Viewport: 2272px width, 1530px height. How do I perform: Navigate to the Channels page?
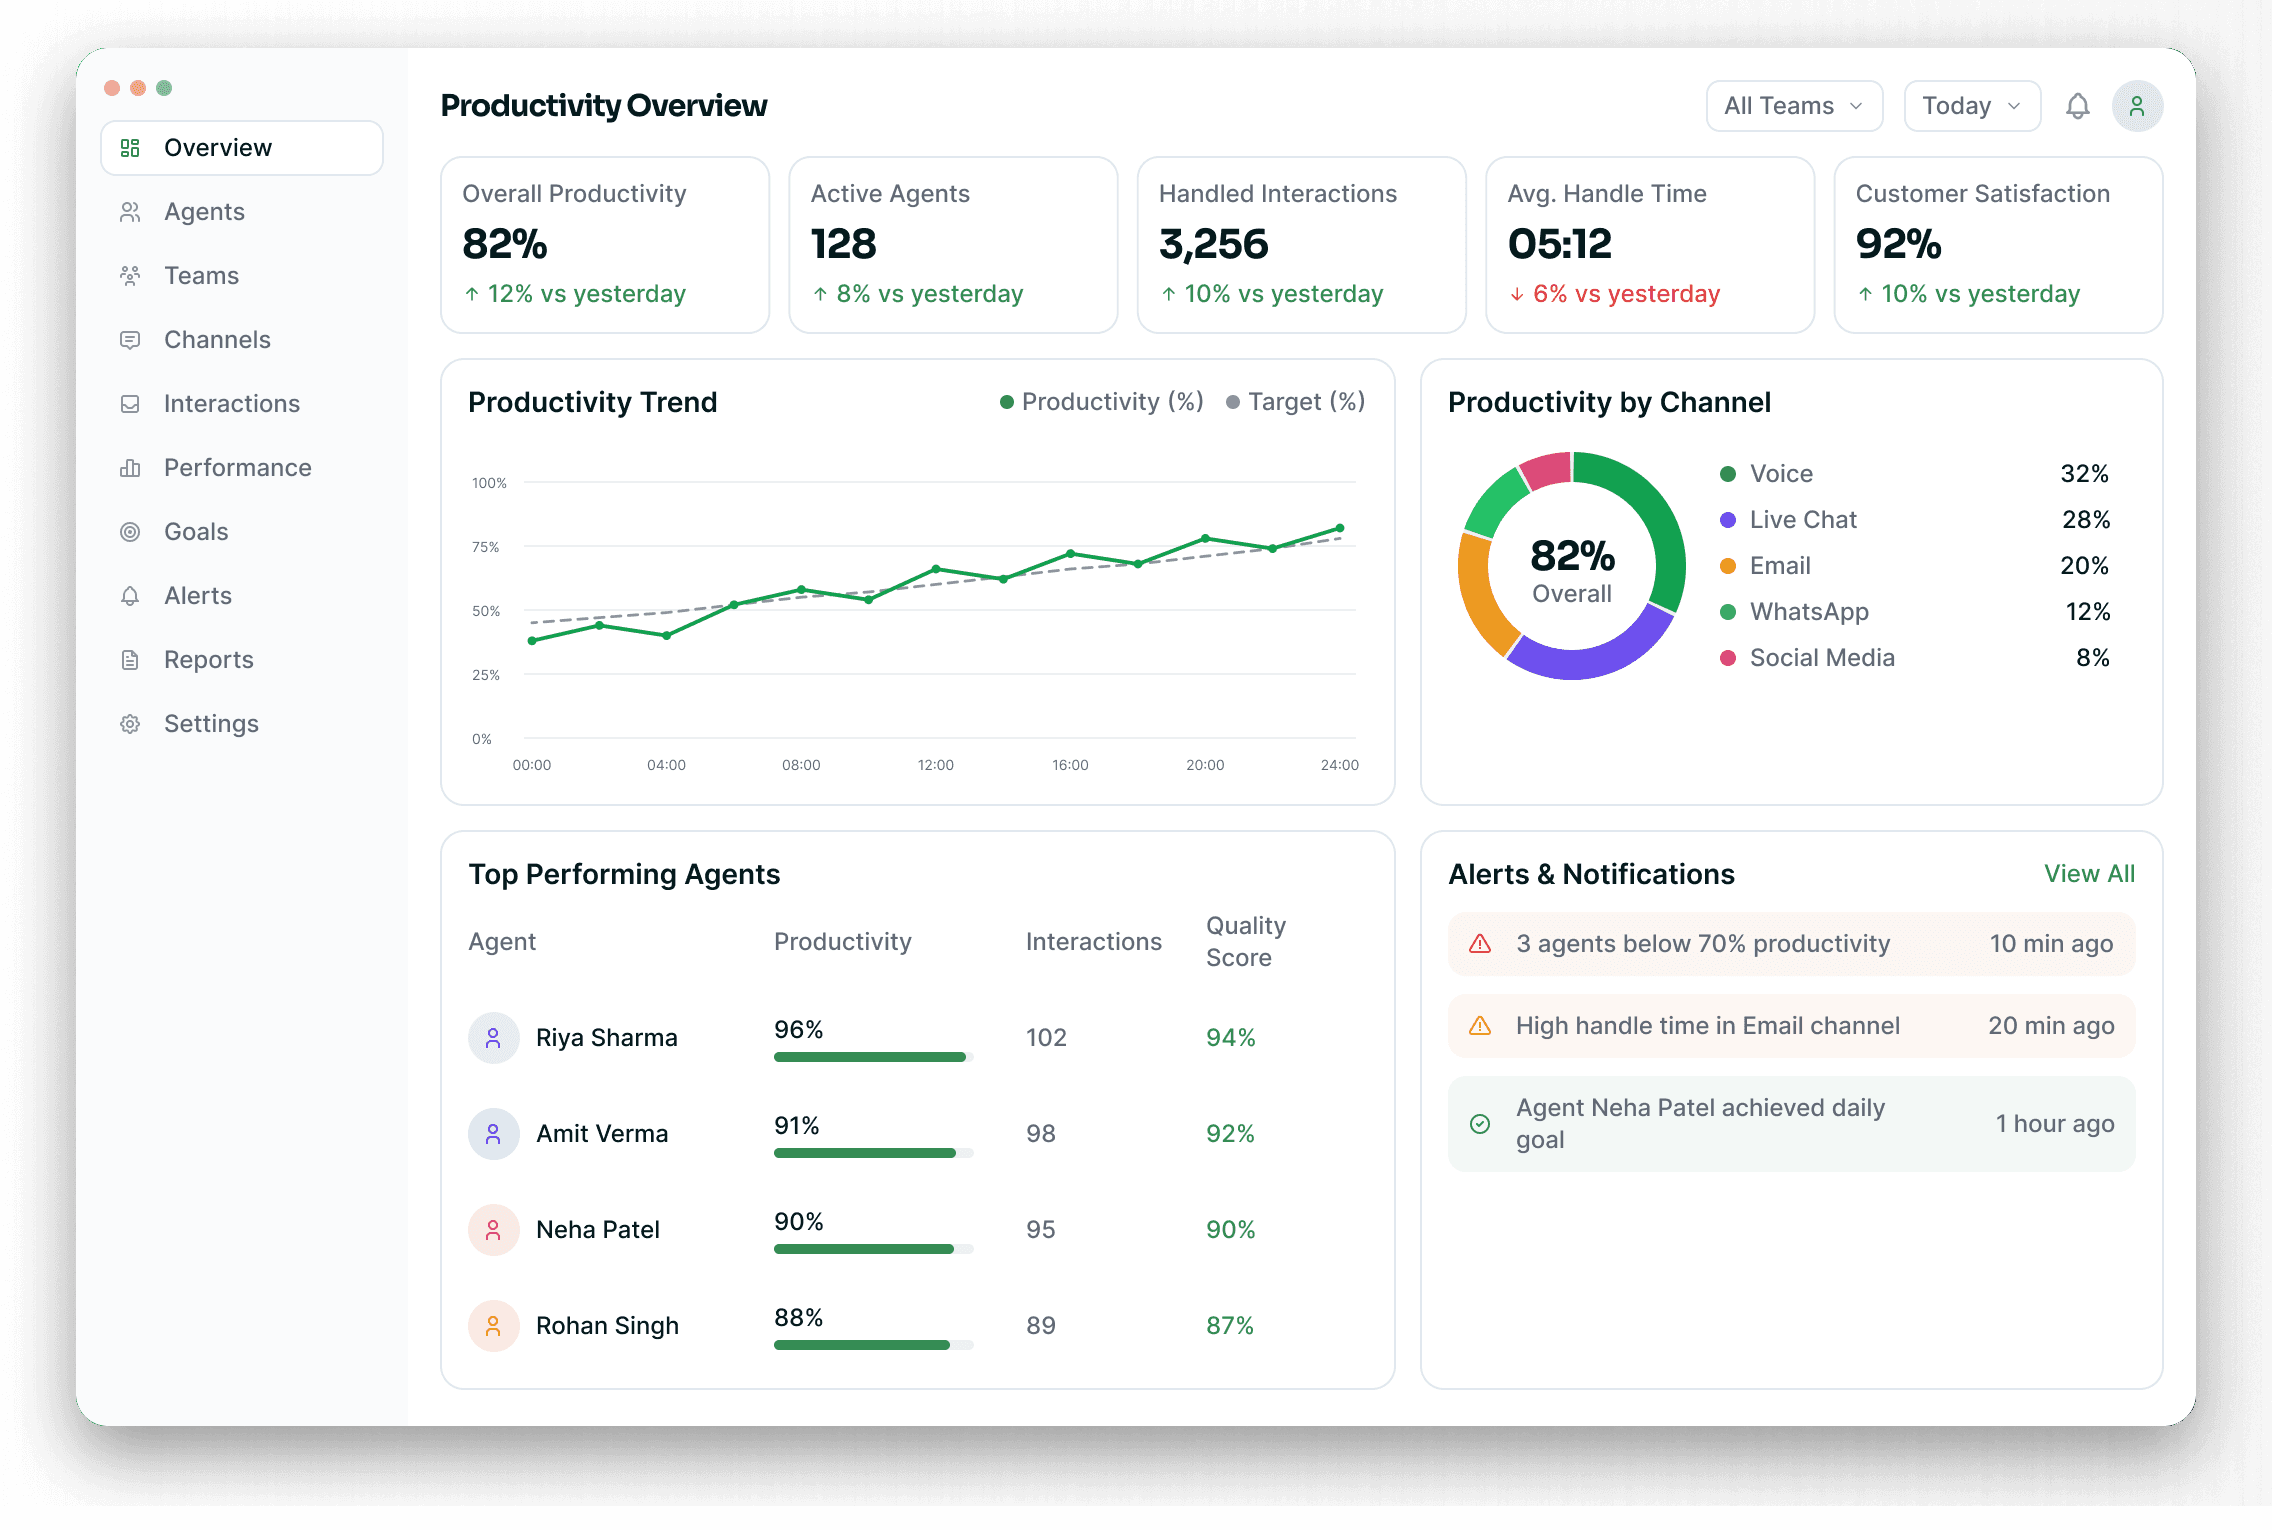242,340
